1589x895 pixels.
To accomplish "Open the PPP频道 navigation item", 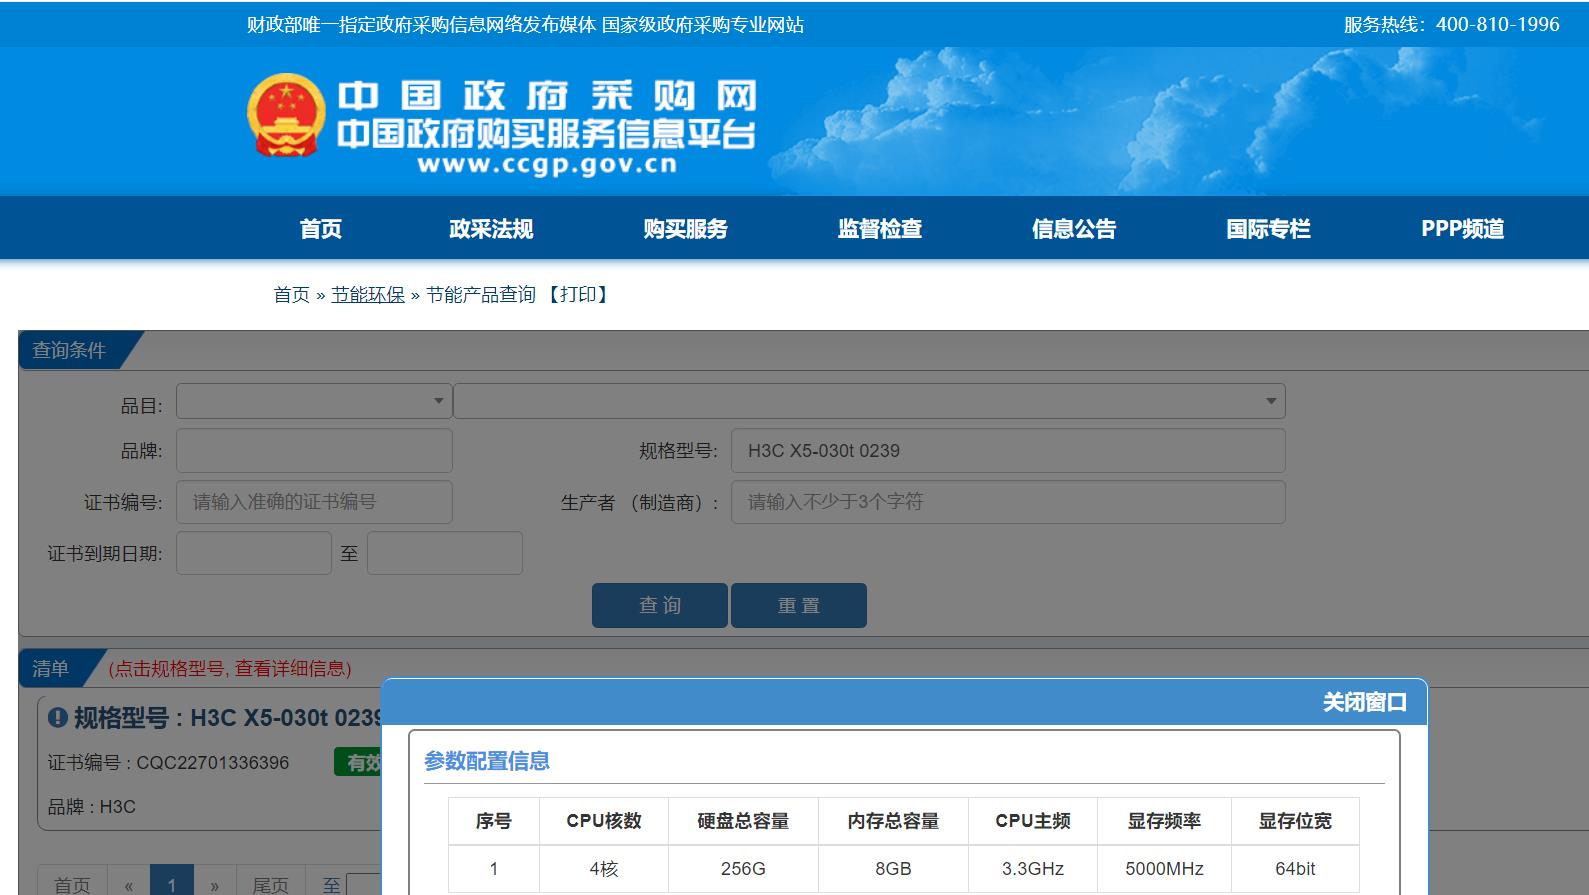I will (x=1462, y=229).
